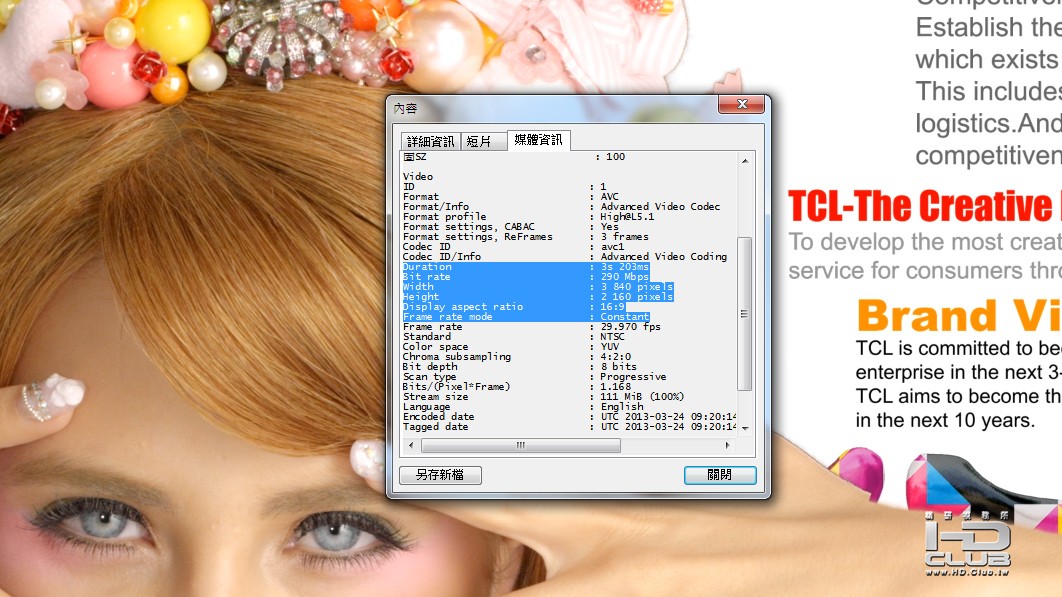Click the 'Stream size' label
The width and height of the screenshot is (1062, 597).
(x=436, y=396)
